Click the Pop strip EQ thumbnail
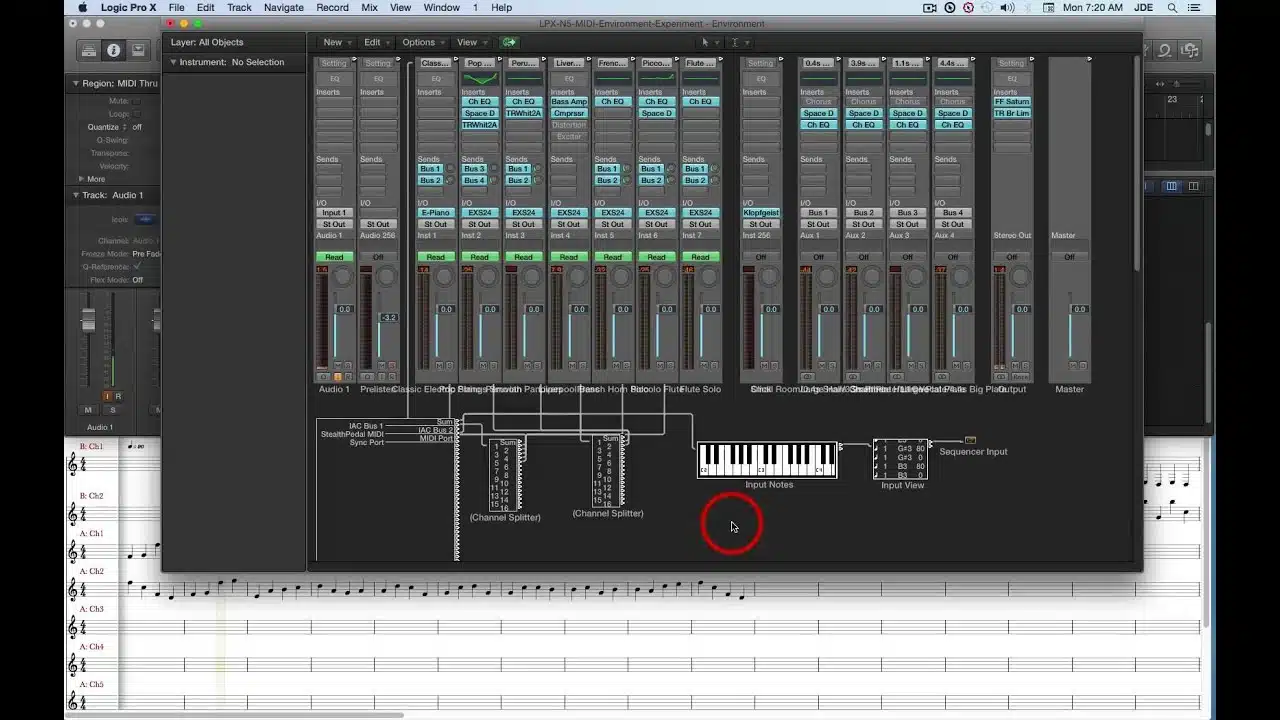The width and height of the screenshot is (1280, 720). click(x=480, y=78)
